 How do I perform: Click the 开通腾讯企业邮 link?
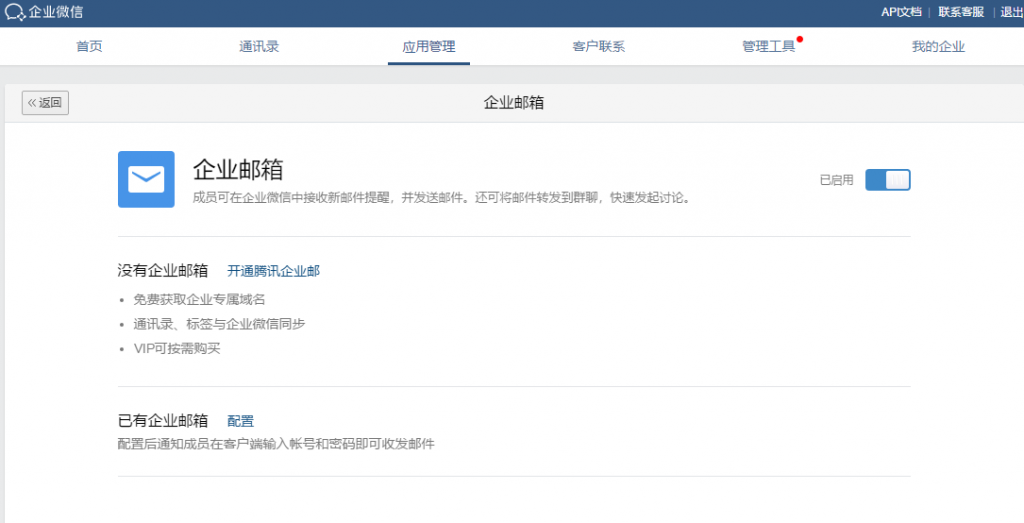pyautogui.click(x=273, y=271)
